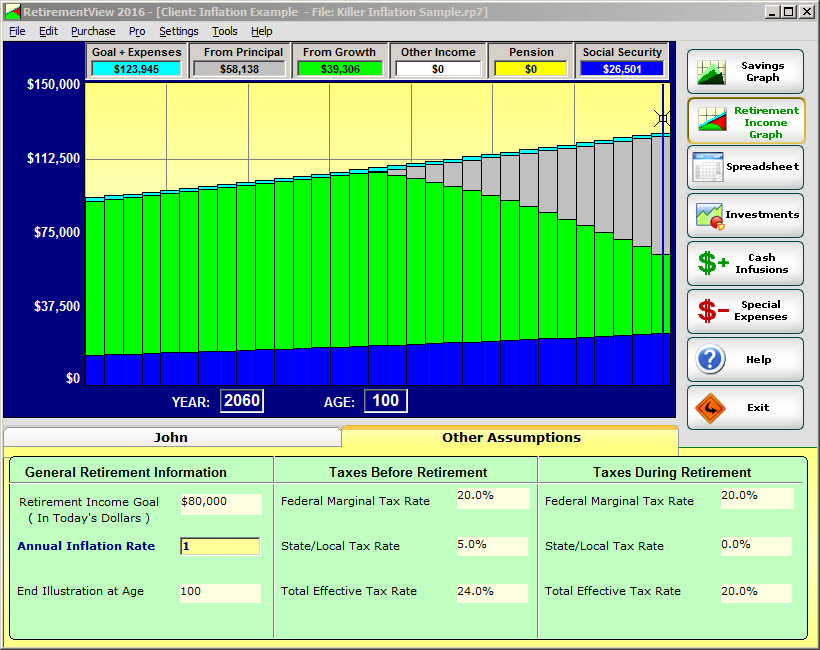The height and width of the screenshot is (650, 820).
Task: Click the End Illustration at Age field
Action: 220,593
